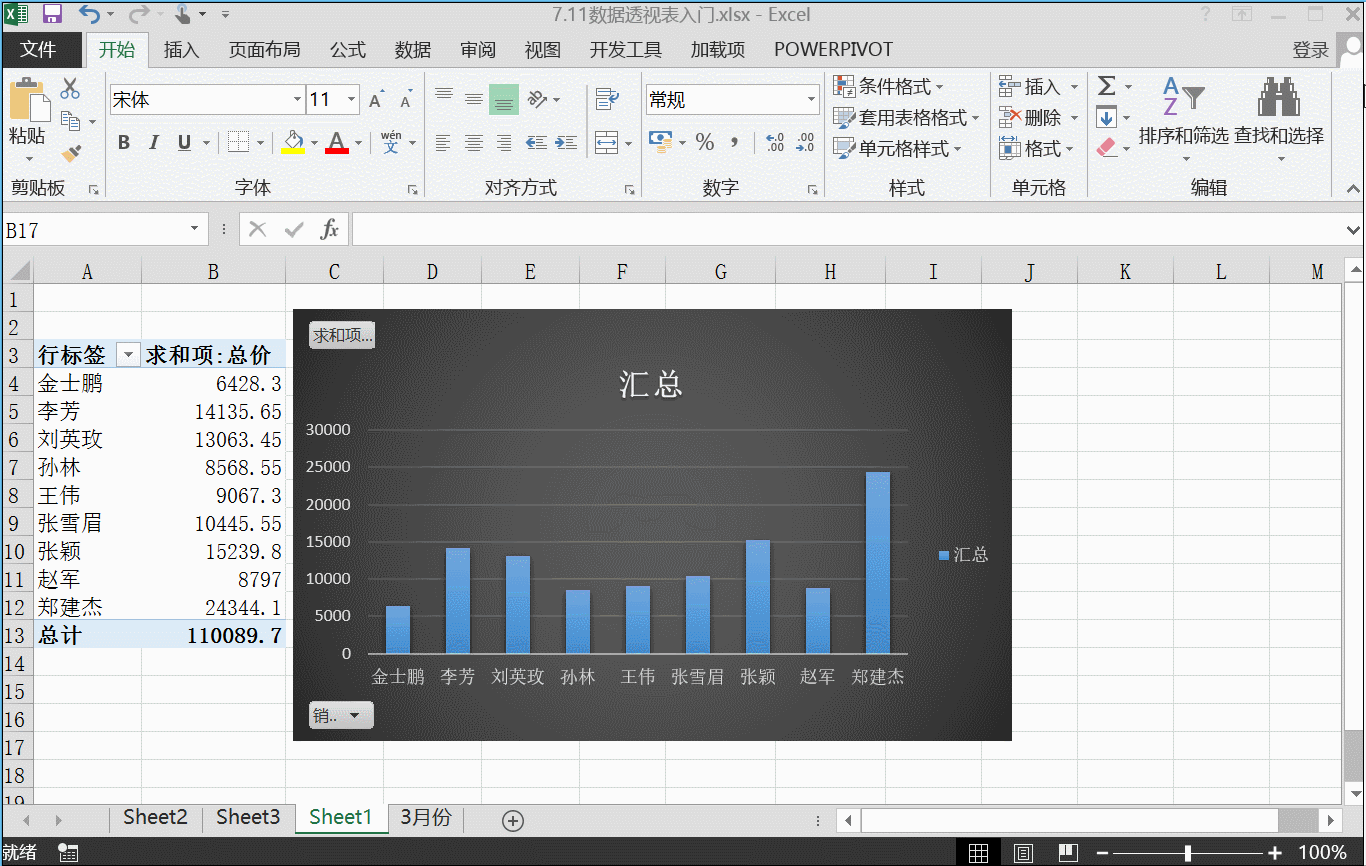Viewport: 1366px width, 866px height.
Task: Toggle center alignment for the cell
Action: pyautogui.click(x=473, y=143)
